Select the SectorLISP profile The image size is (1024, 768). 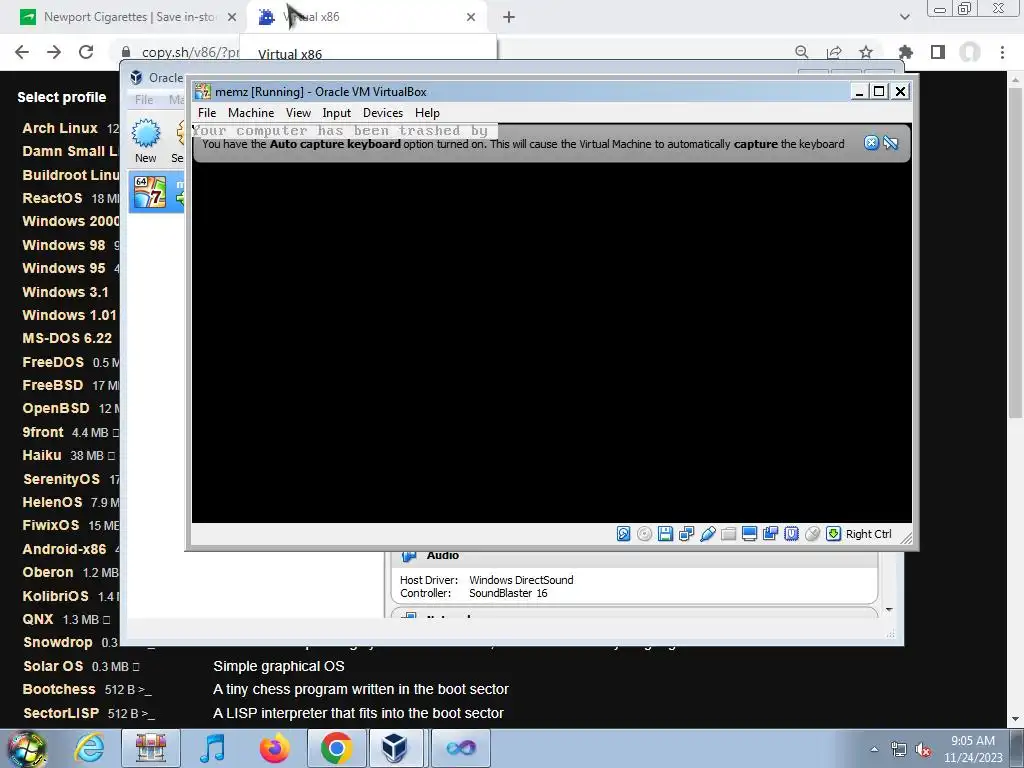point(61,713)
